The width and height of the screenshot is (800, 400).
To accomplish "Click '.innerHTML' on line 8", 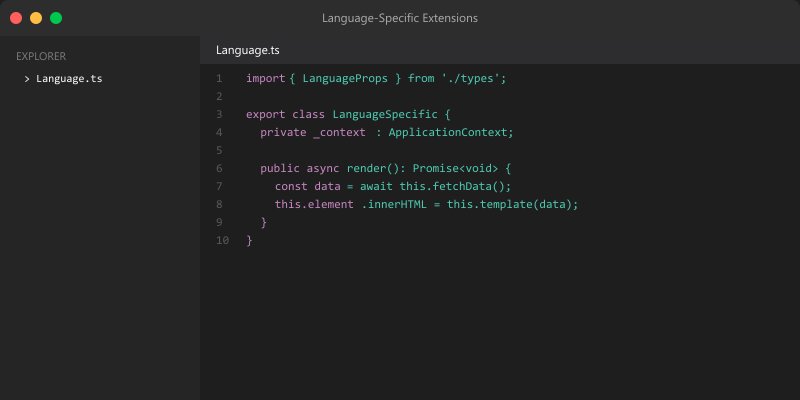I will pos(394,205).
